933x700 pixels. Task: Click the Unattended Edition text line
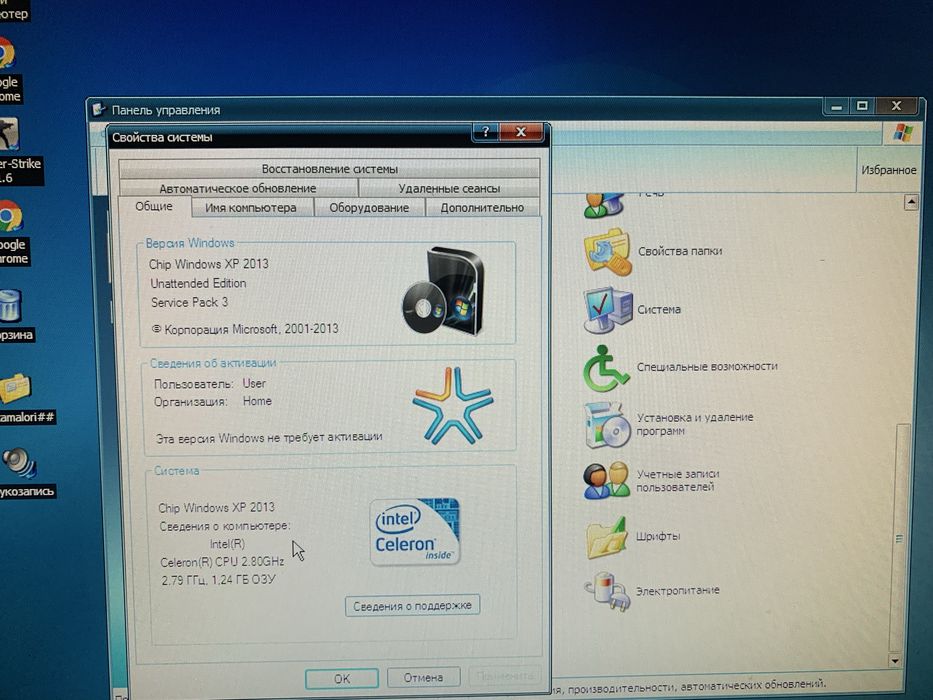coord(198,283)
